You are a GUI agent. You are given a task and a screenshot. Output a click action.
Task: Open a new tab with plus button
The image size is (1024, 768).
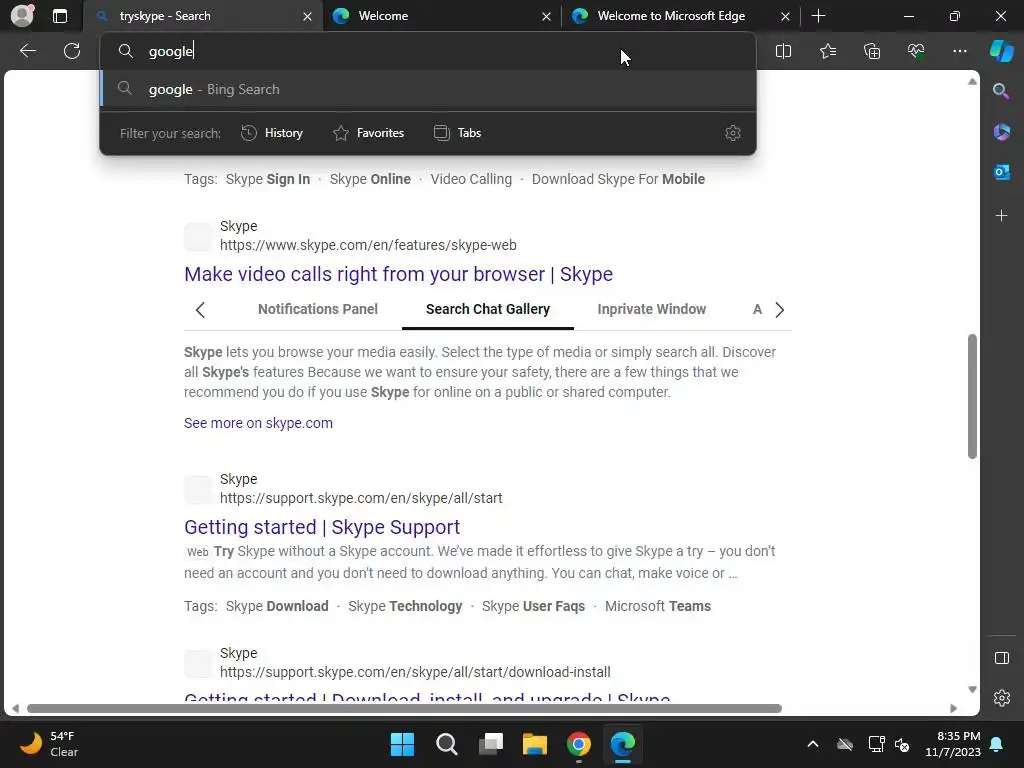[818, 16]
